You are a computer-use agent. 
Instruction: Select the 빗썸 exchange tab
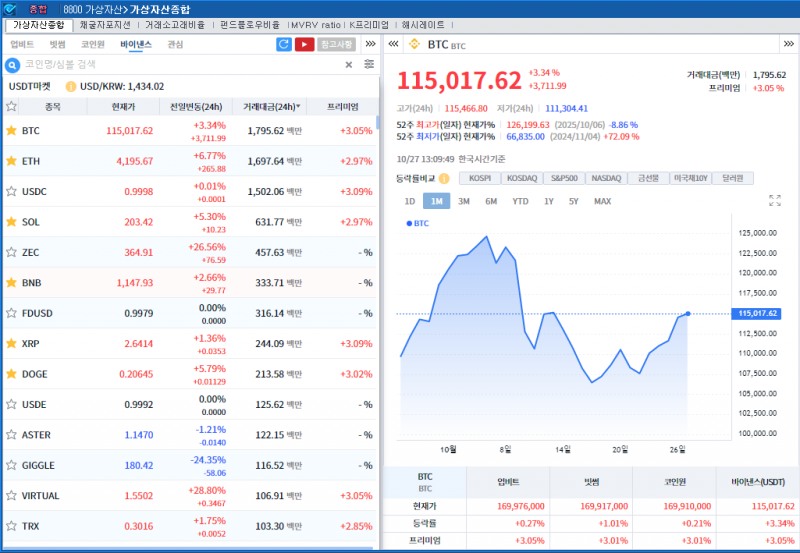[x=58, y=44]
